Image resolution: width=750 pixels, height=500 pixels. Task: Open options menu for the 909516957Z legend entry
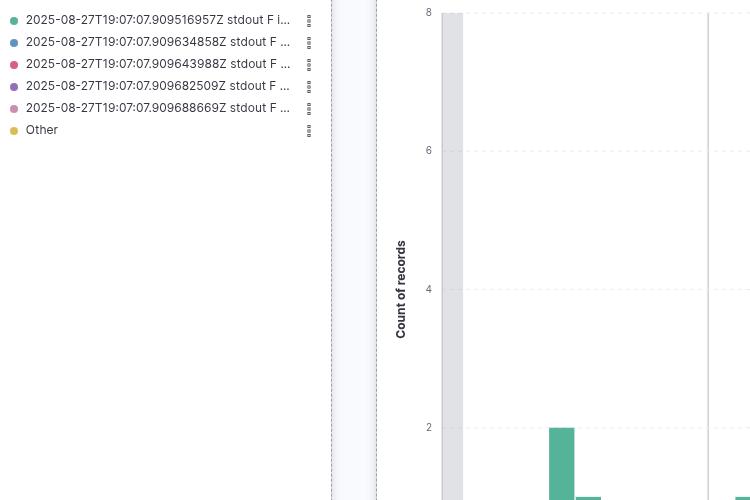[x=309, y=20]
